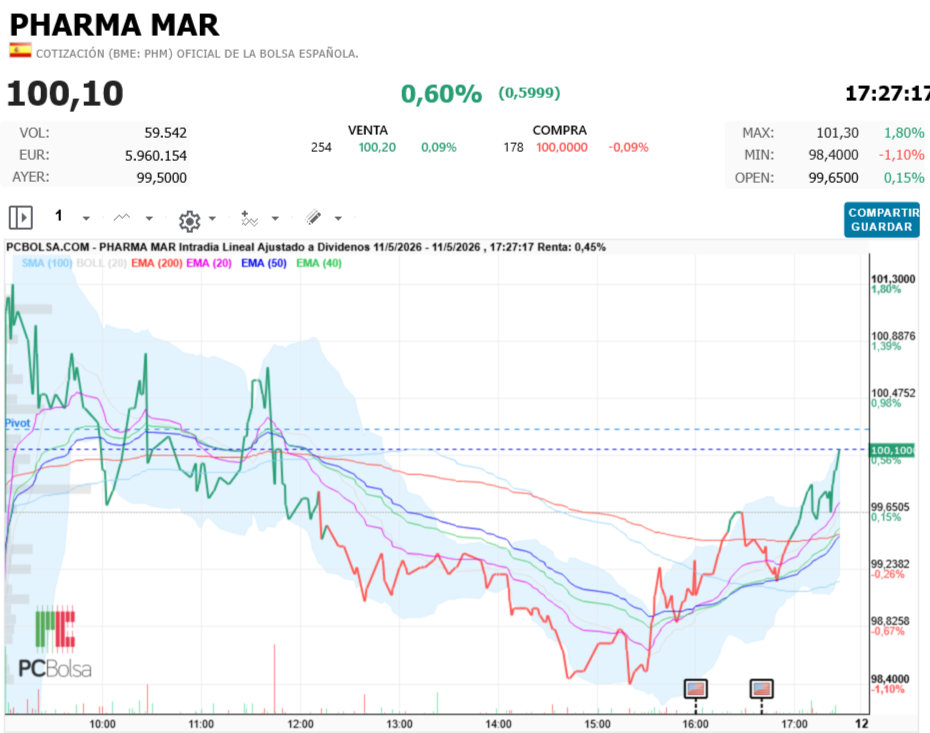Viewport: 930px width, 733px height.
Task: Click the COMPRA volume 178
Action: click(514, 148)
